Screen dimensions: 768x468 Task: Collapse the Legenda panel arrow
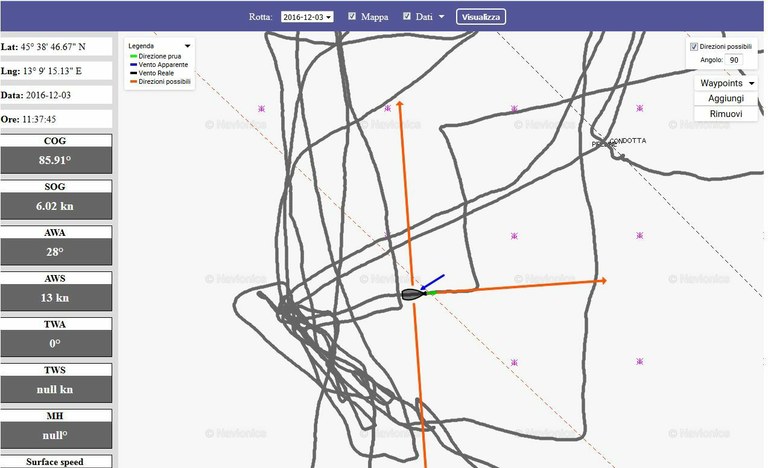pyautogui.click(x=188, y=46)
